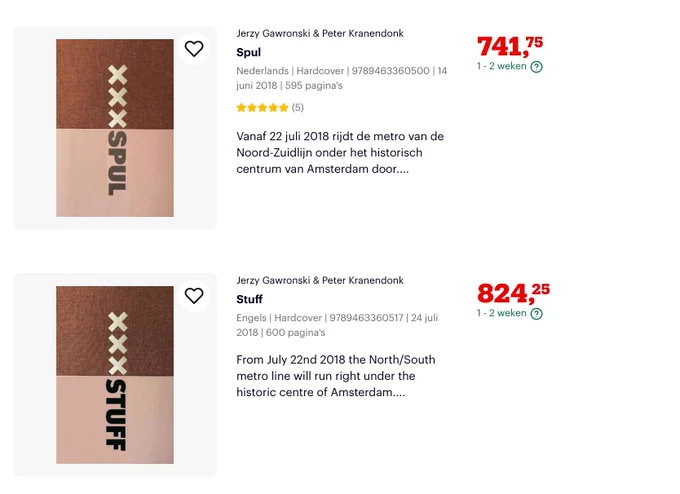Open the (5) reviews count
This screenshot has width=680, height=494.
[298, 108]
